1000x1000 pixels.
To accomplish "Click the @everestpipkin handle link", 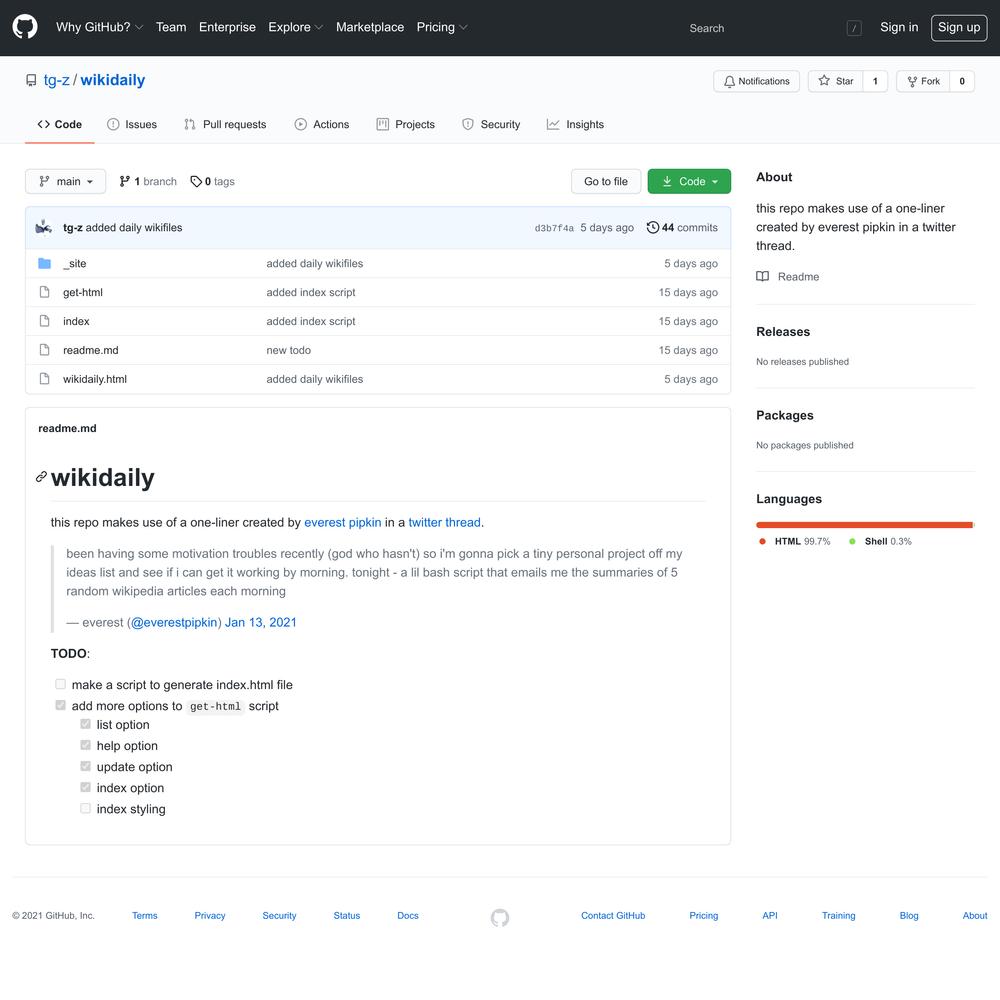I will click(x=174, y=622).
